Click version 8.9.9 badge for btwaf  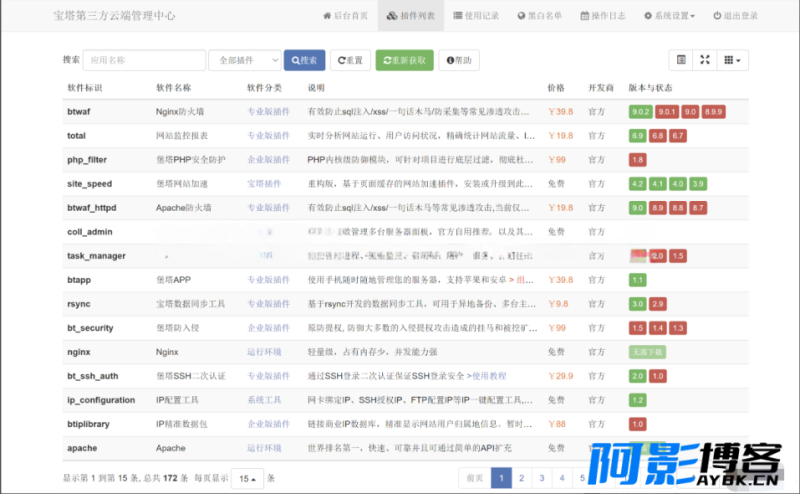coord(713,112)
